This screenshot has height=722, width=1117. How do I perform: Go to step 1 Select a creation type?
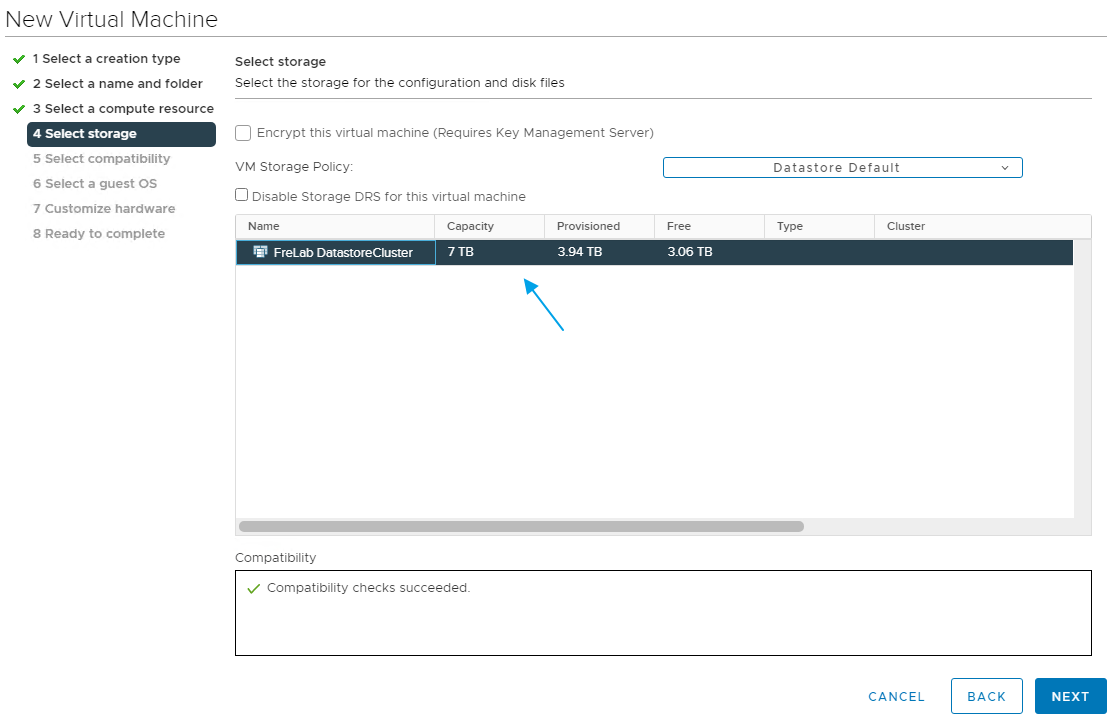(106, 59)
